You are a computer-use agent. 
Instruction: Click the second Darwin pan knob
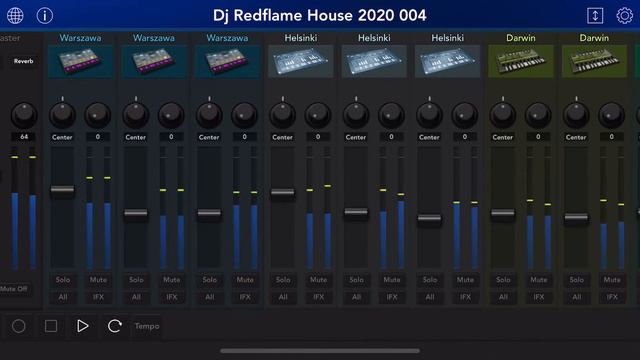(576, 116)
